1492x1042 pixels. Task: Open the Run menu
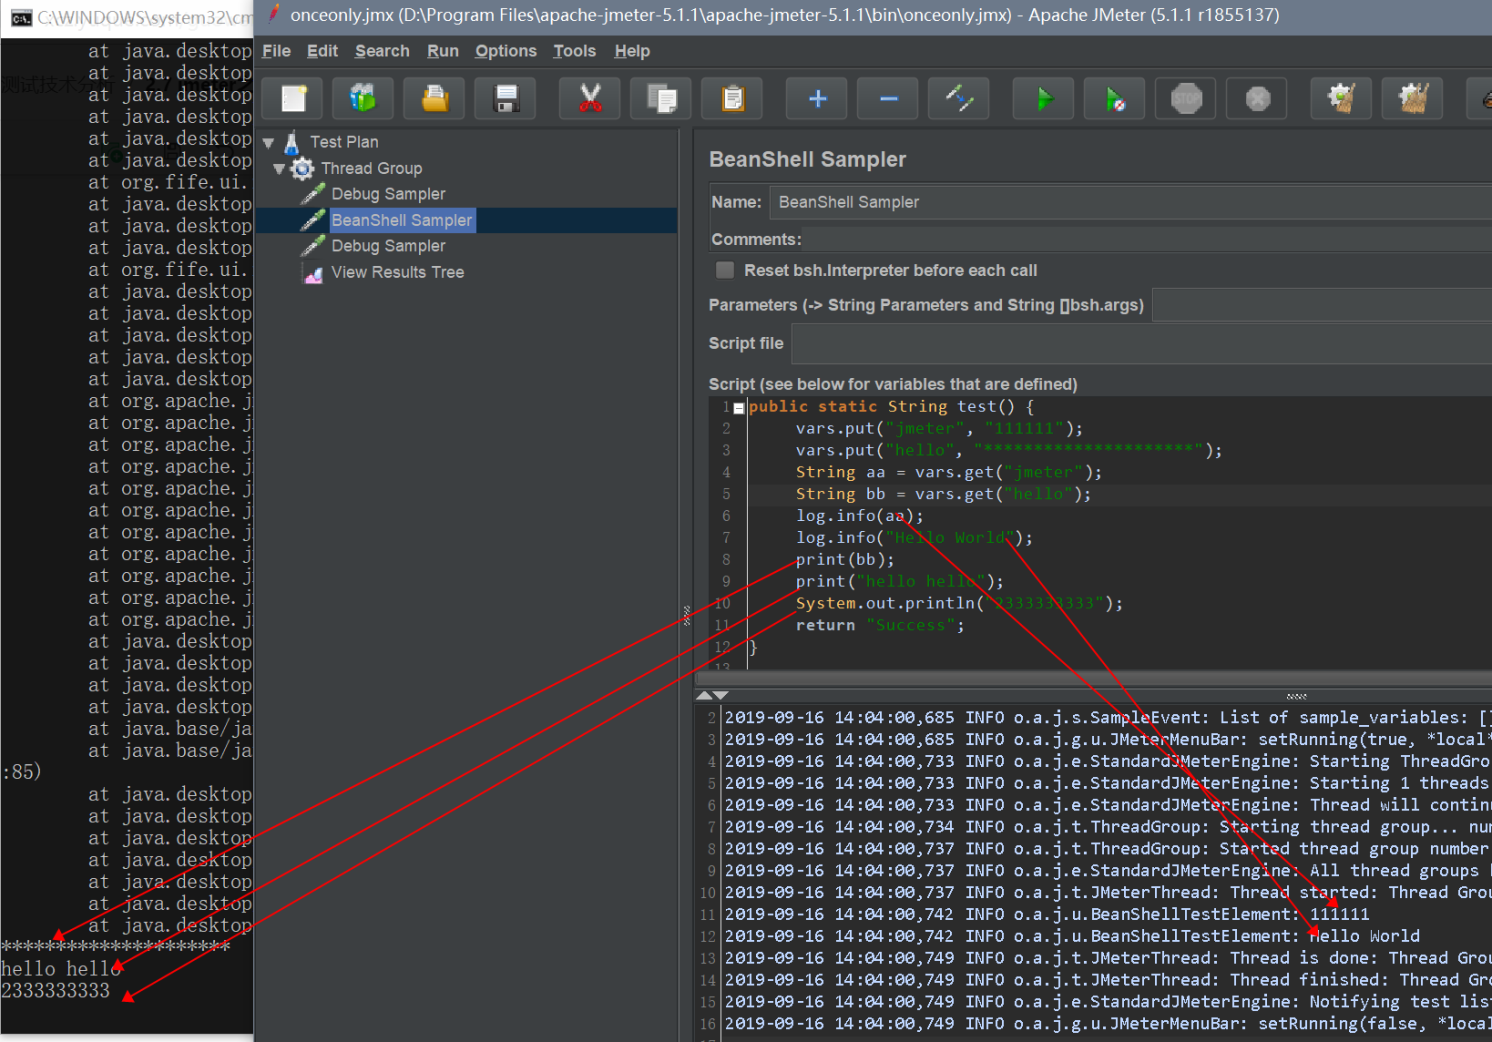443,51
